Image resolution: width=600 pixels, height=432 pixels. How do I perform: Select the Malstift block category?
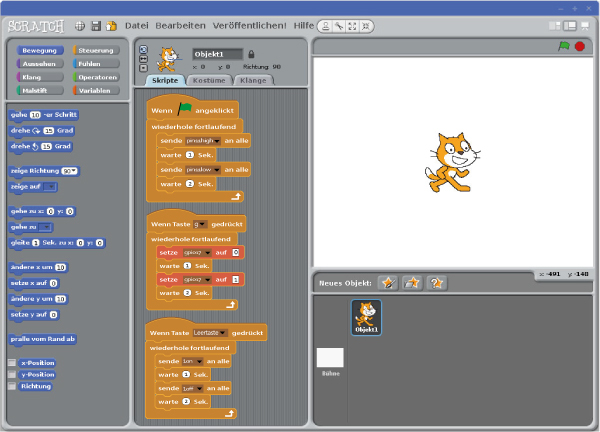[x=39, y=91]
